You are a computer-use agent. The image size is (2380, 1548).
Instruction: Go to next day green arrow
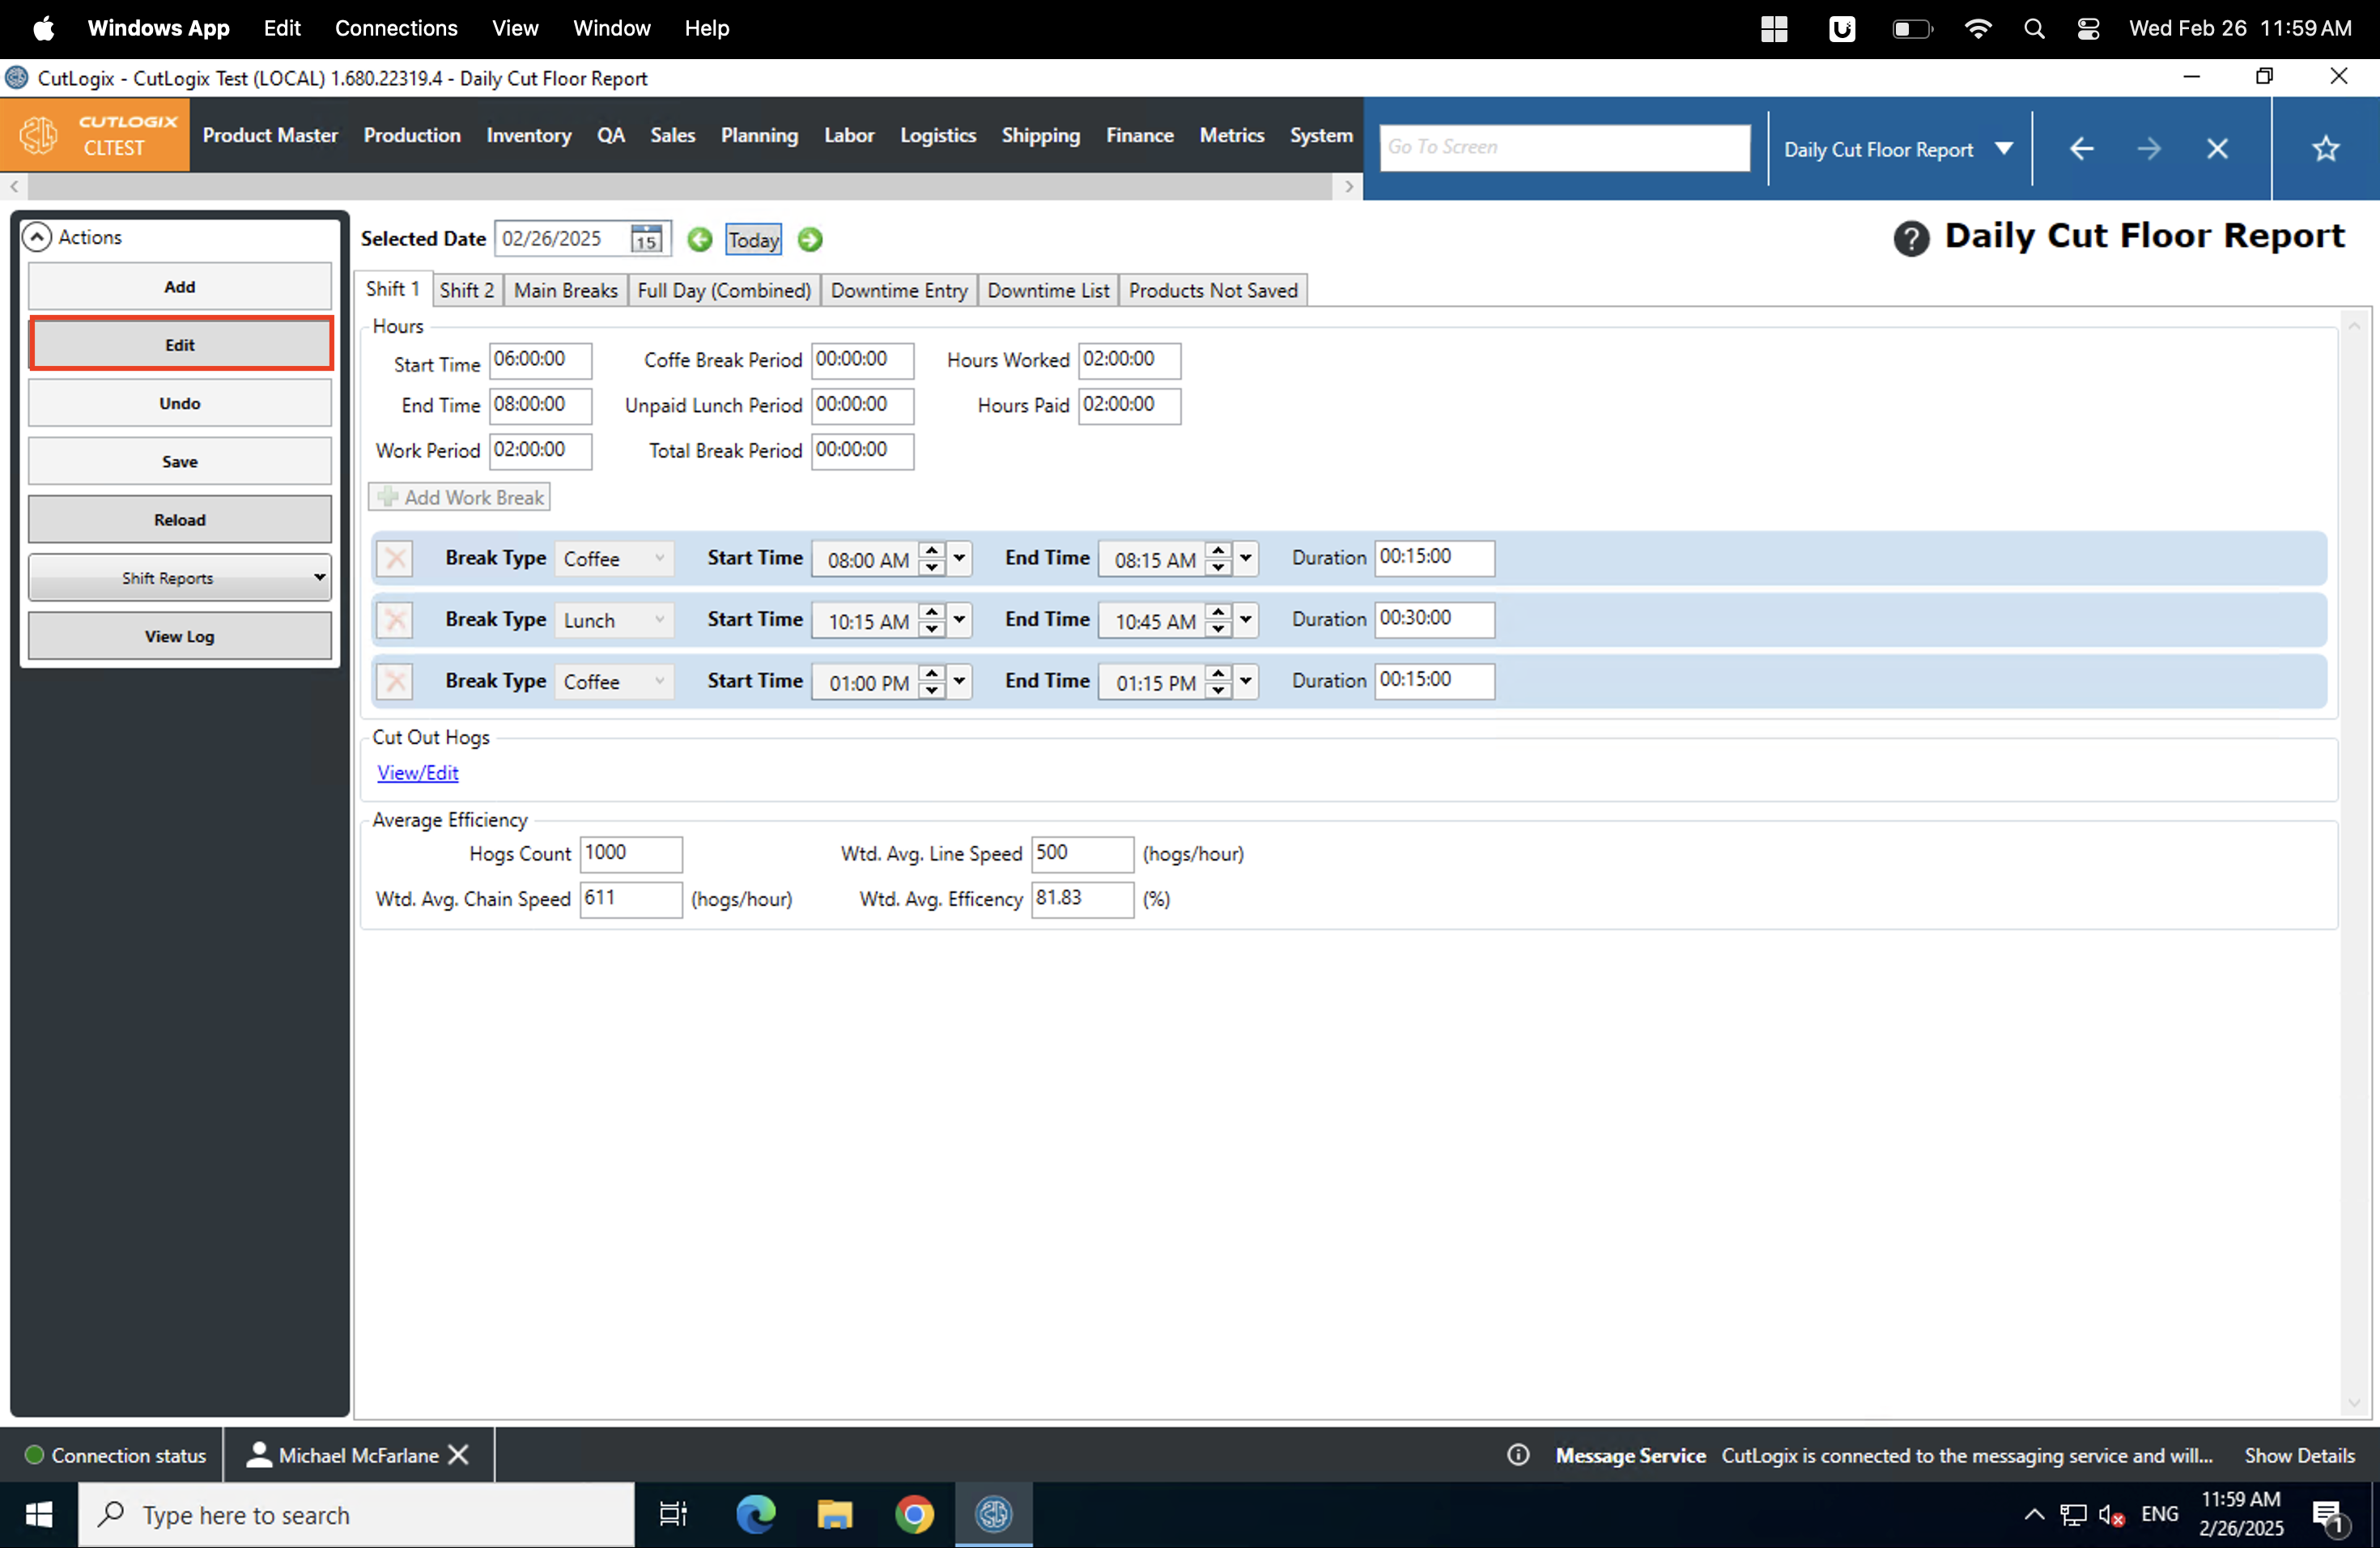810,239
